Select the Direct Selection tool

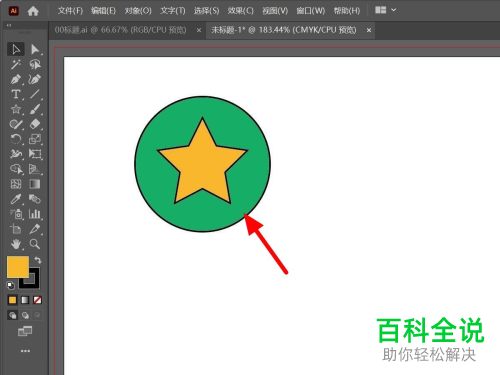[35, 49]
